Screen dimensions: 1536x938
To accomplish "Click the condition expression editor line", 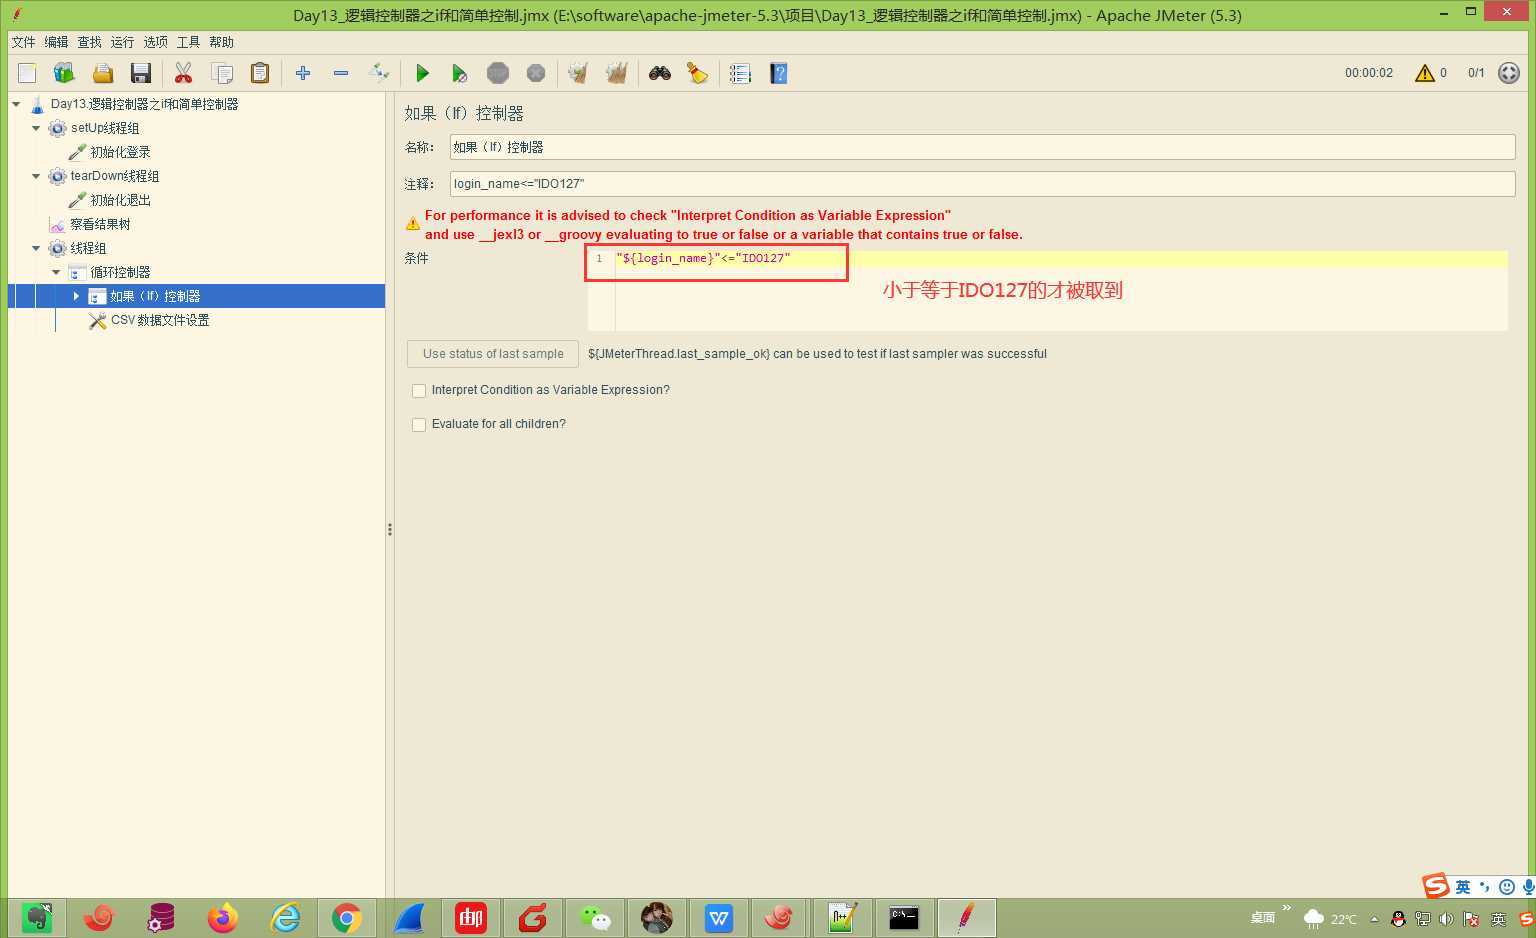I will click(x=1061, y=258).
